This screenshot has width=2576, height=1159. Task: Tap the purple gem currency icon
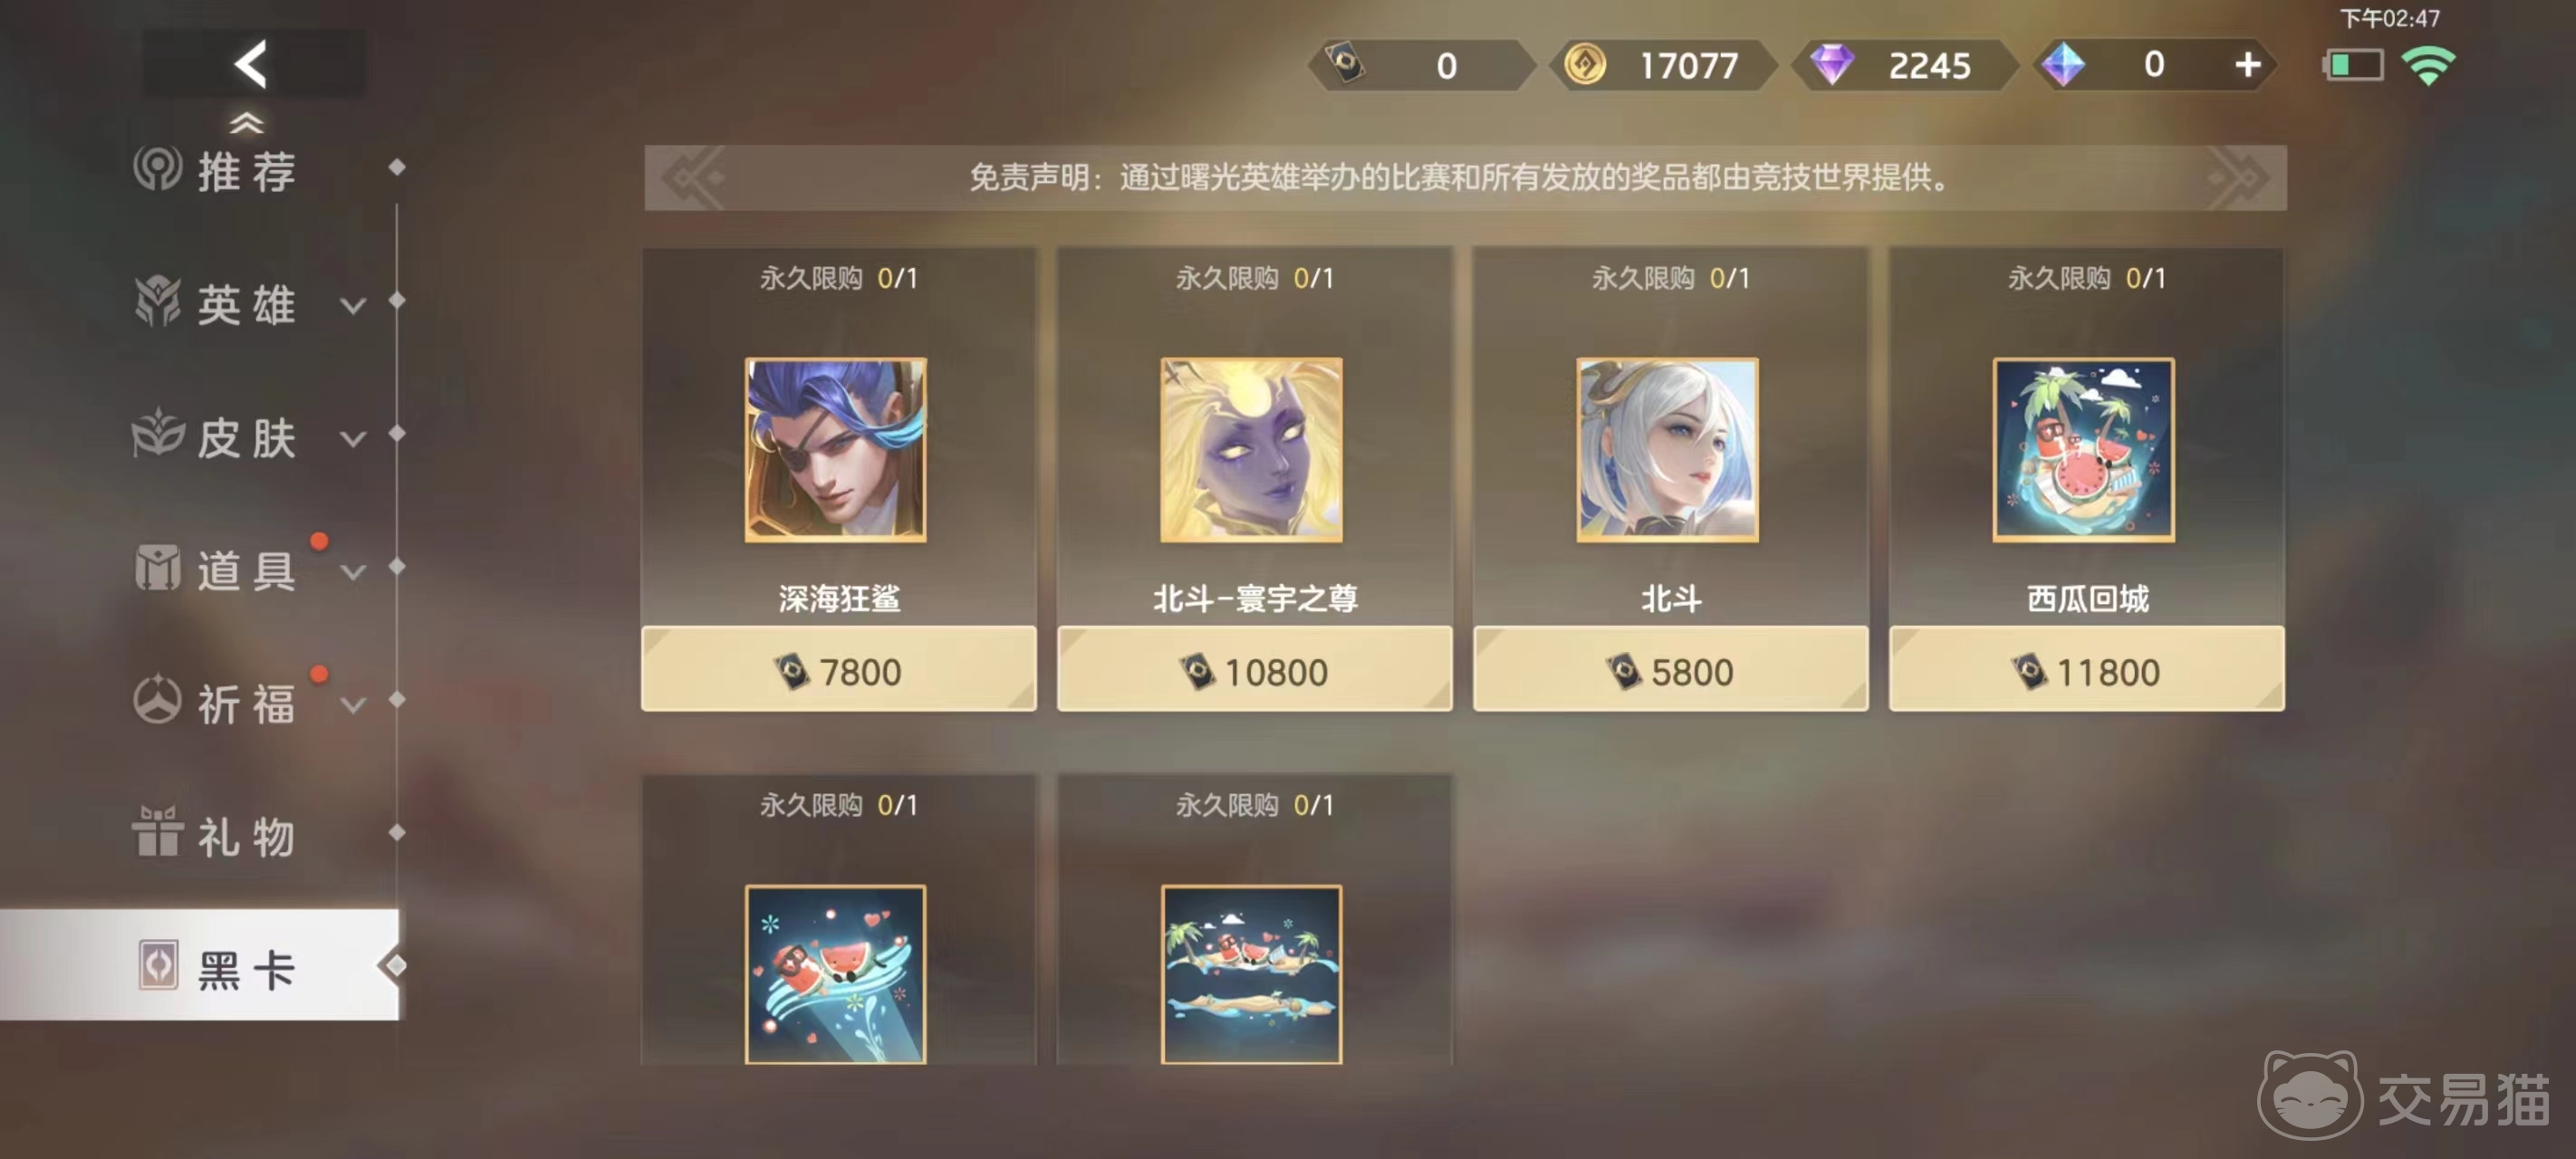pos(1831,65)
